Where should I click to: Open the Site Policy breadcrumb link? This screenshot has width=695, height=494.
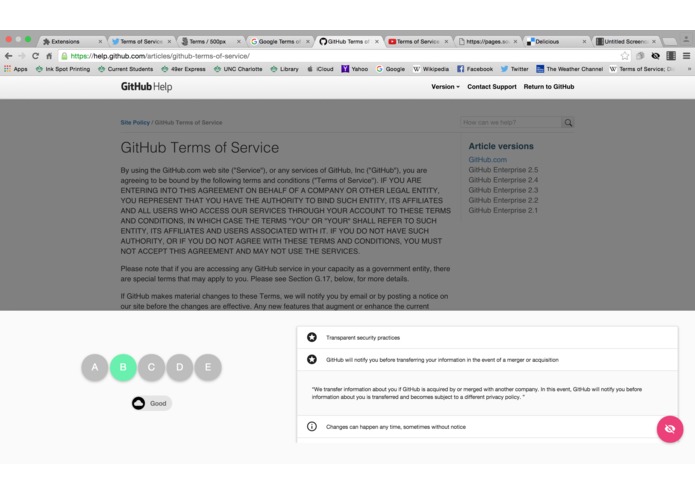(135, 122)
